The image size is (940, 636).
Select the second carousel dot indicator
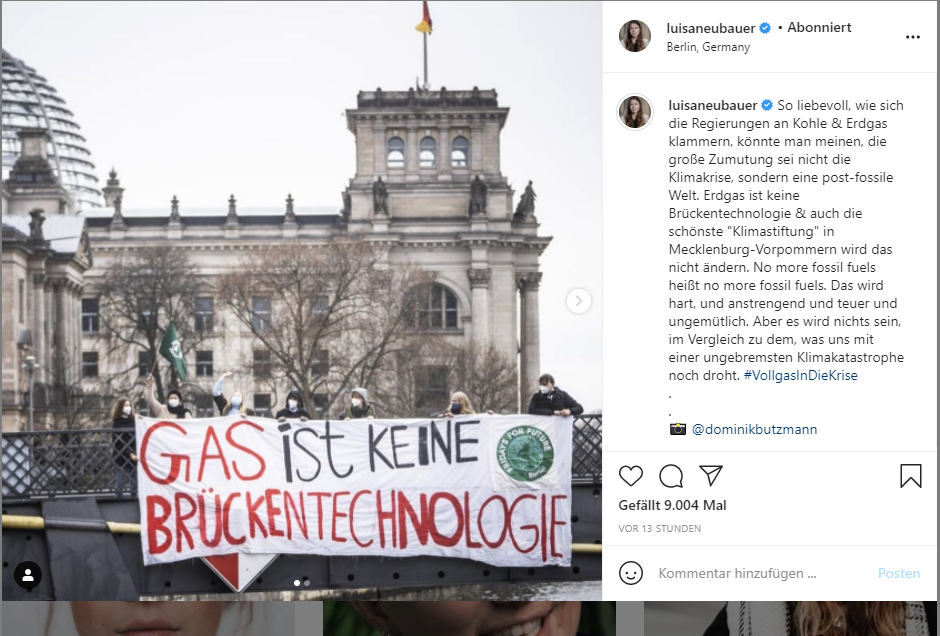[x=307, y=583]
